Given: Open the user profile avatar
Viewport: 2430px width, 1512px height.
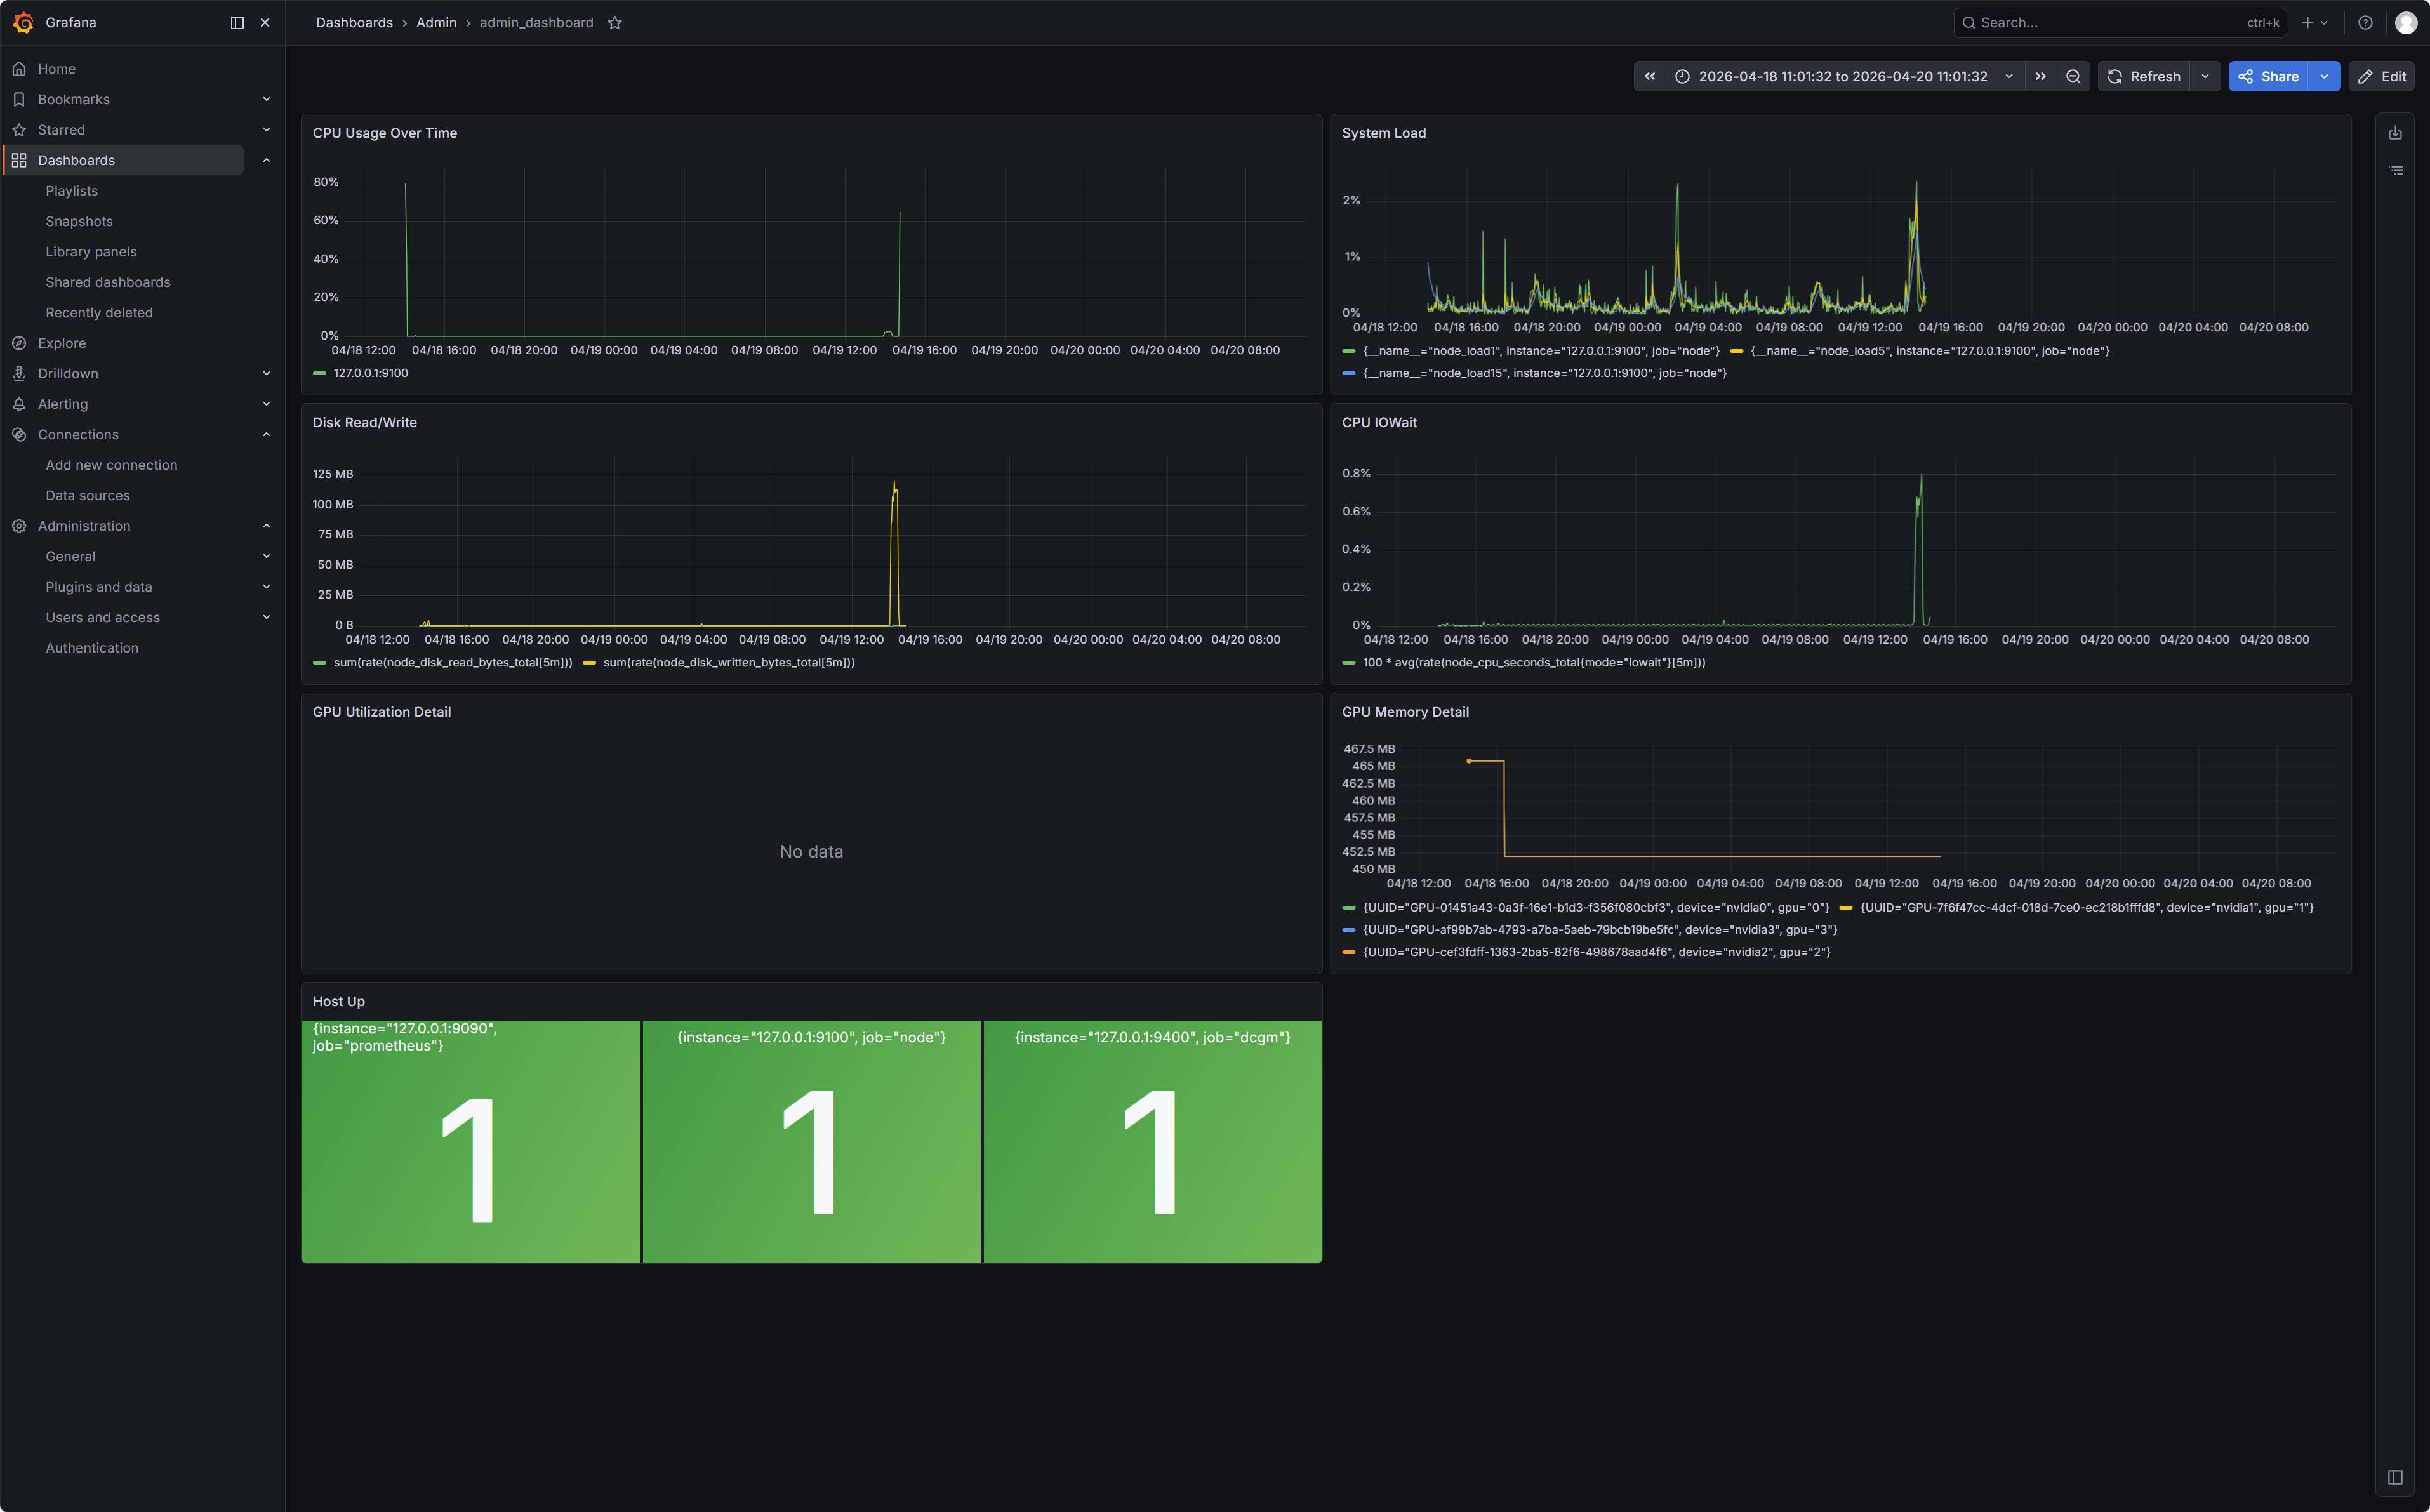Looking at the screenshot, I should point(2405,23).
